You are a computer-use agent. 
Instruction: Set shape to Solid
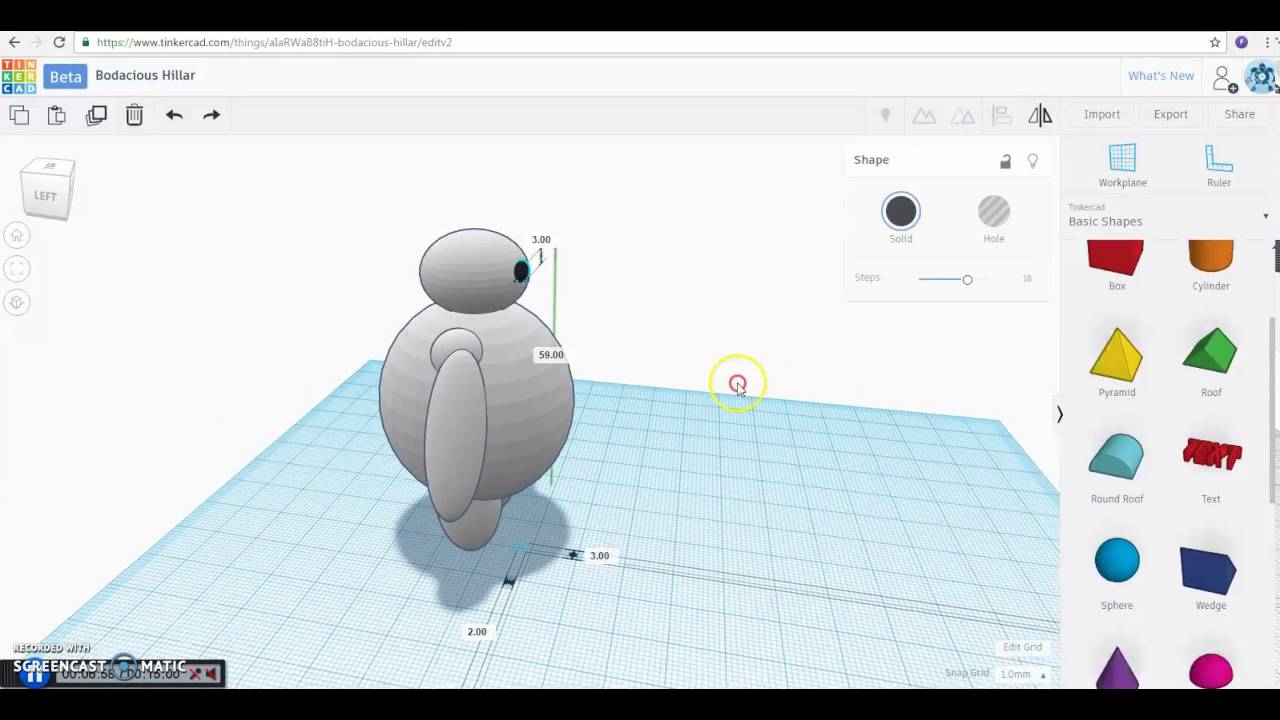tap(901, 212)
